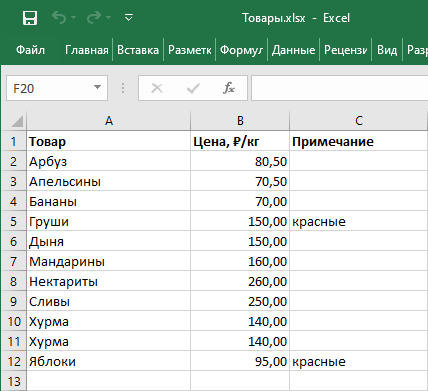Viewport: 428px width, 391px height.
Task: Open the Customize Quick Access Toolbar menu
Action: coord(129,17)
